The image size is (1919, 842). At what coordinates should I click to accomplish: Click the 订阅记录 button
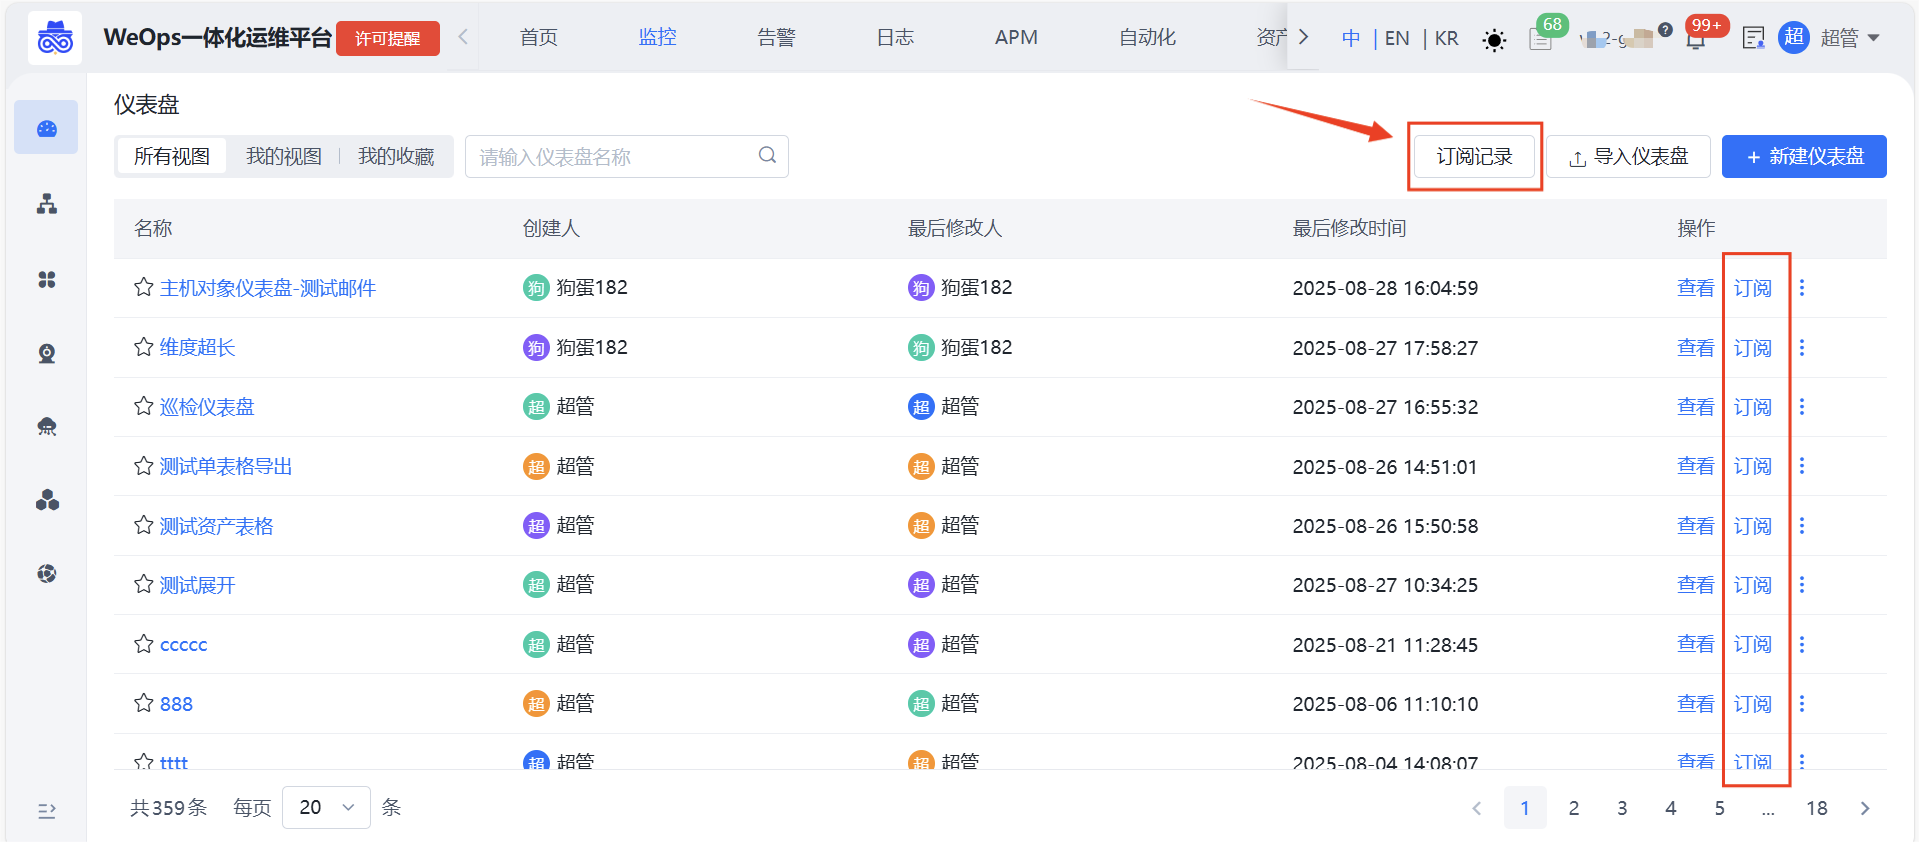[x=1474, y=157]
